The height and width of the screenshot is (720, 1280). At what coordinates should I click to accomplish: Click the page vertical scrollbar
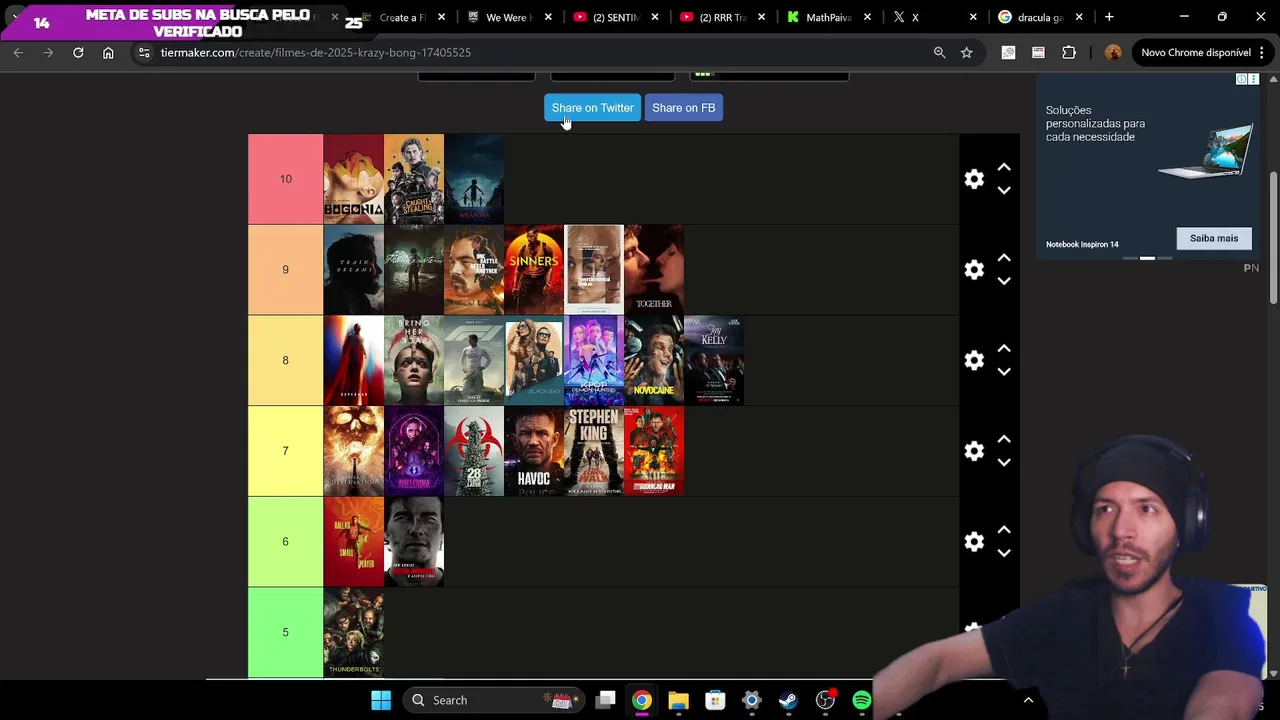pyautogui.click(x=1273, y=238)
